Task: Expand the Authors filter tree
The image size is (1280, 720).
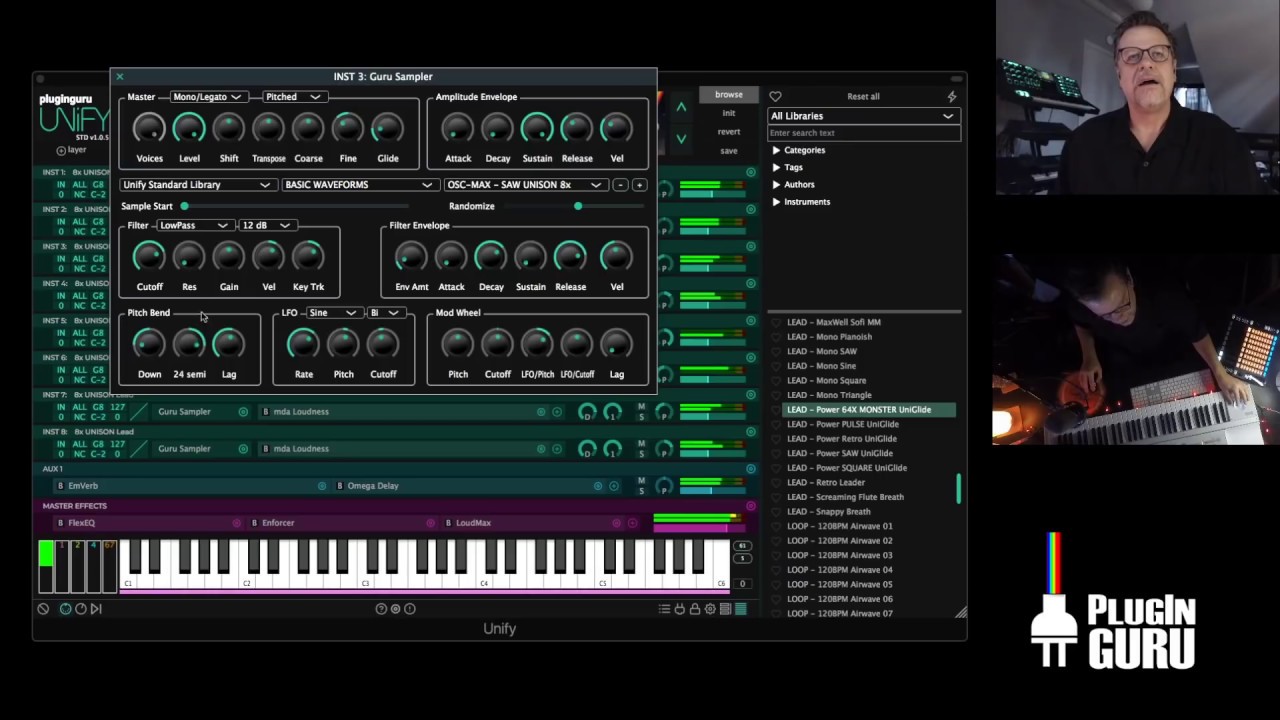Action: coord(776,185)
